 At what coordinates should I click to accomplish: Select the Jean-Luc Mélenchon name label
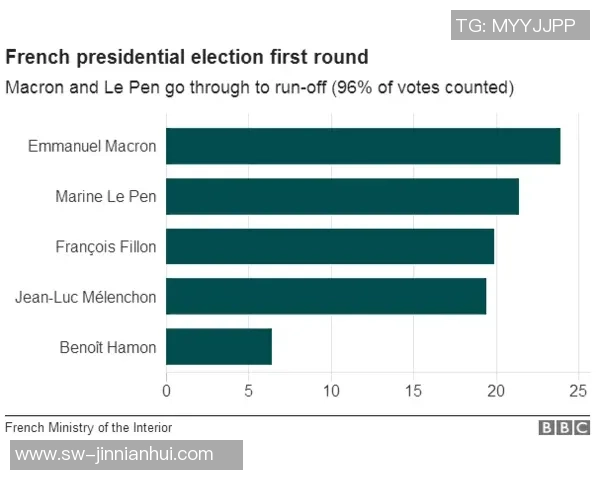tap(86, 297)
